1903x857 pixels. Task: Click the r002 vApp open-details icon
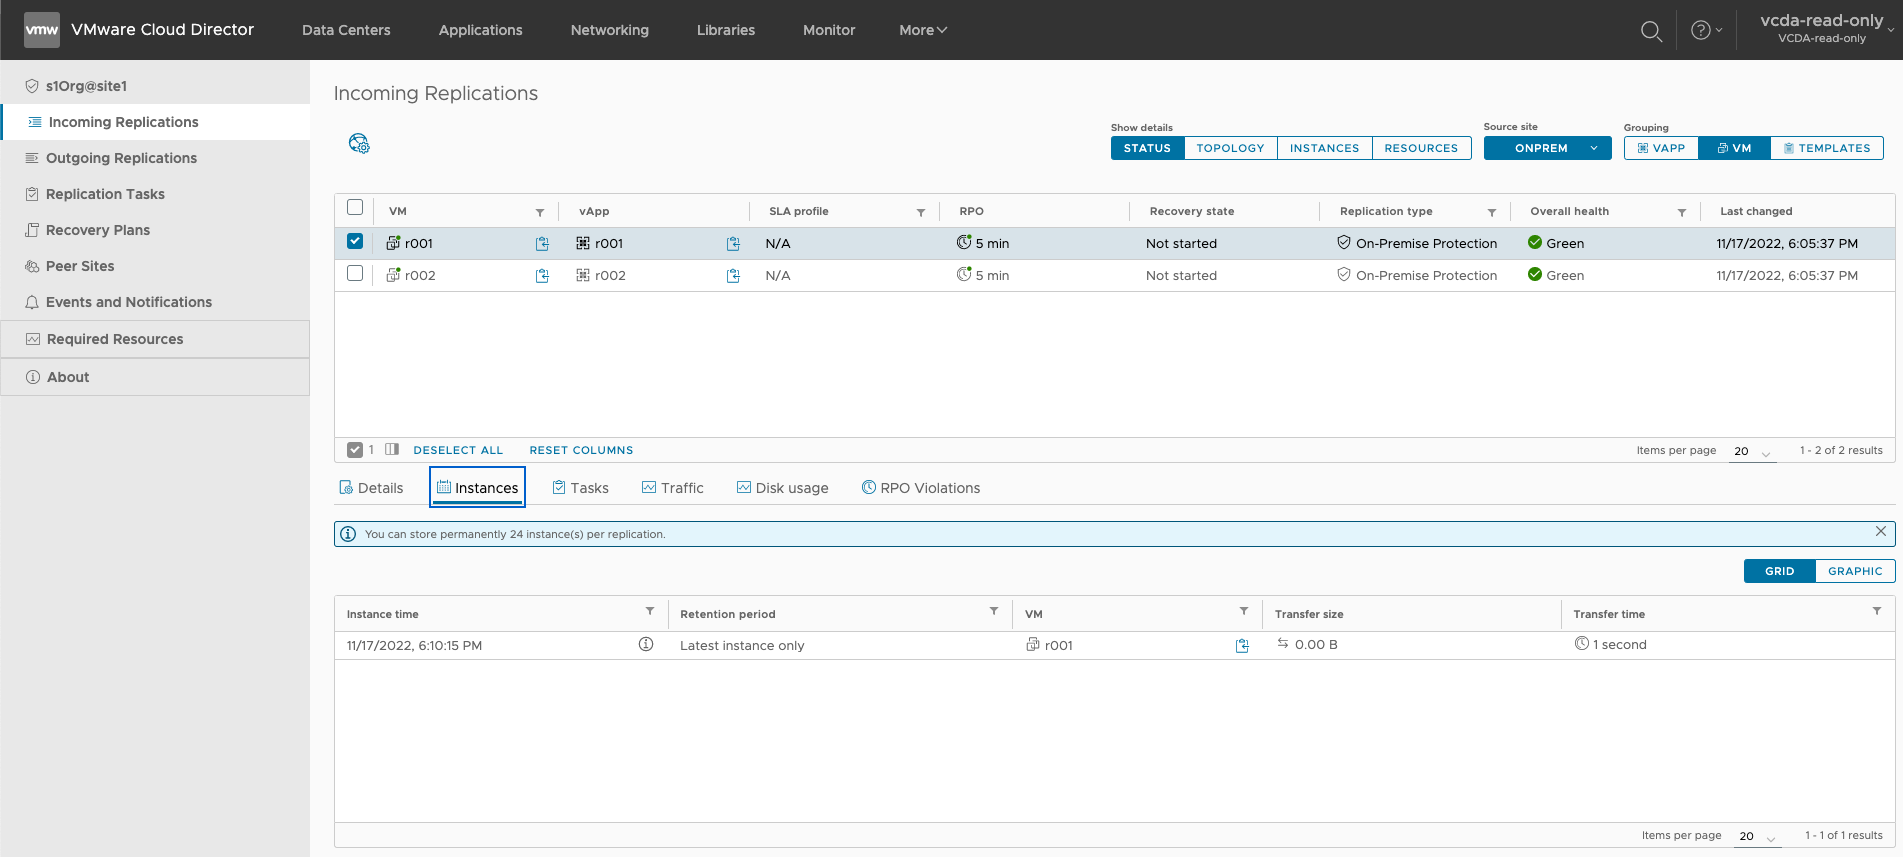(733, 276)
